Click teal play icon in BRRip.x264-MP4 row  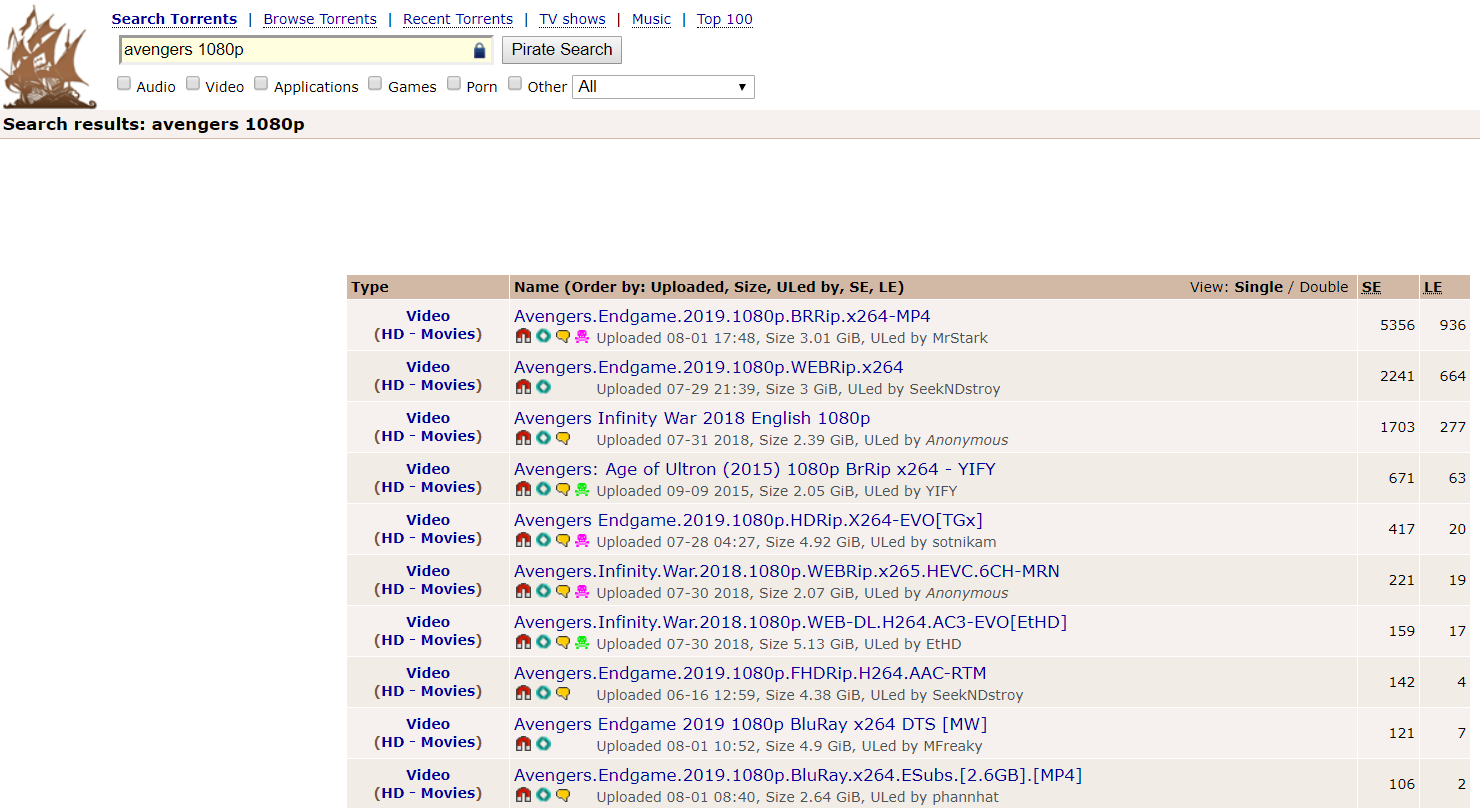(x=543, y=337)
